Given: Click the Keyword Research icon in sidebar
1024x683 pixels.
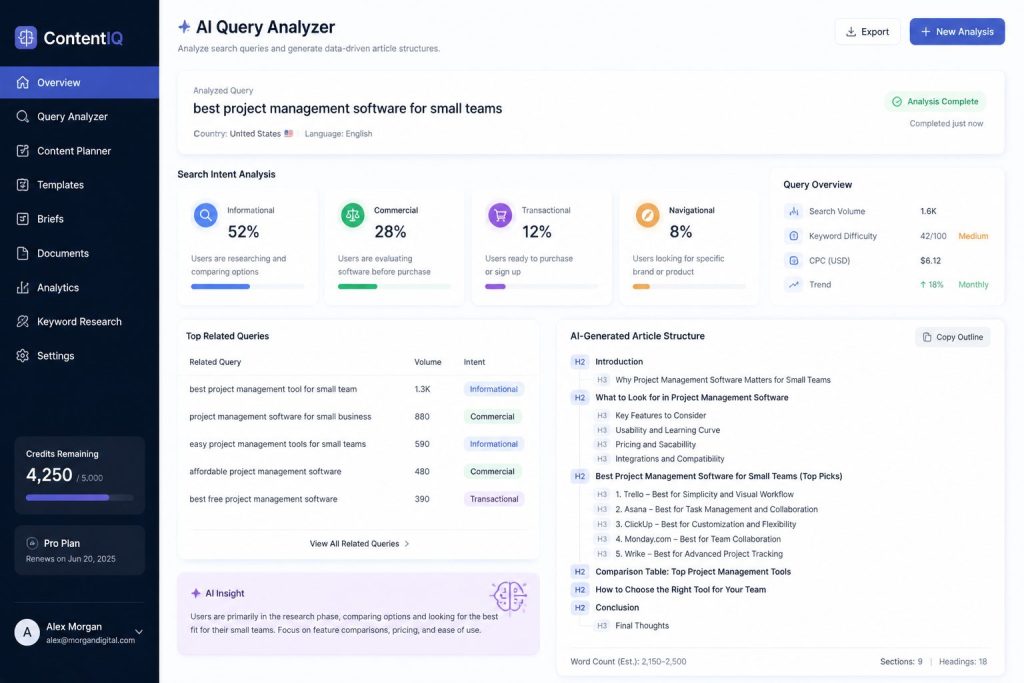Looking at the screenshot, I should [x=23, y=321].
